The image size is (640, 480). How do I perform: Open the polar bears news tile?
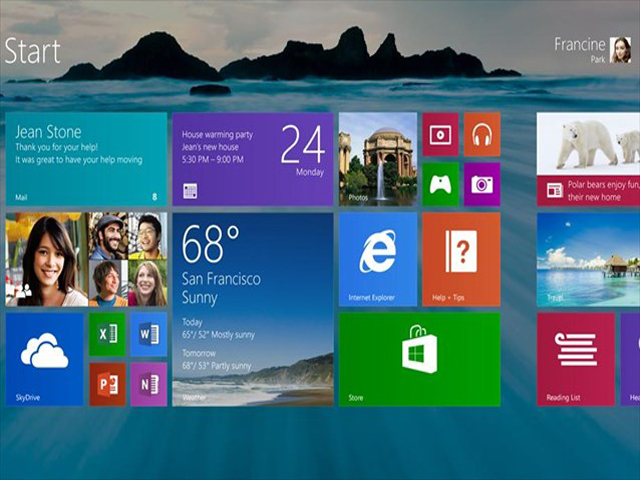click(588, 159)
